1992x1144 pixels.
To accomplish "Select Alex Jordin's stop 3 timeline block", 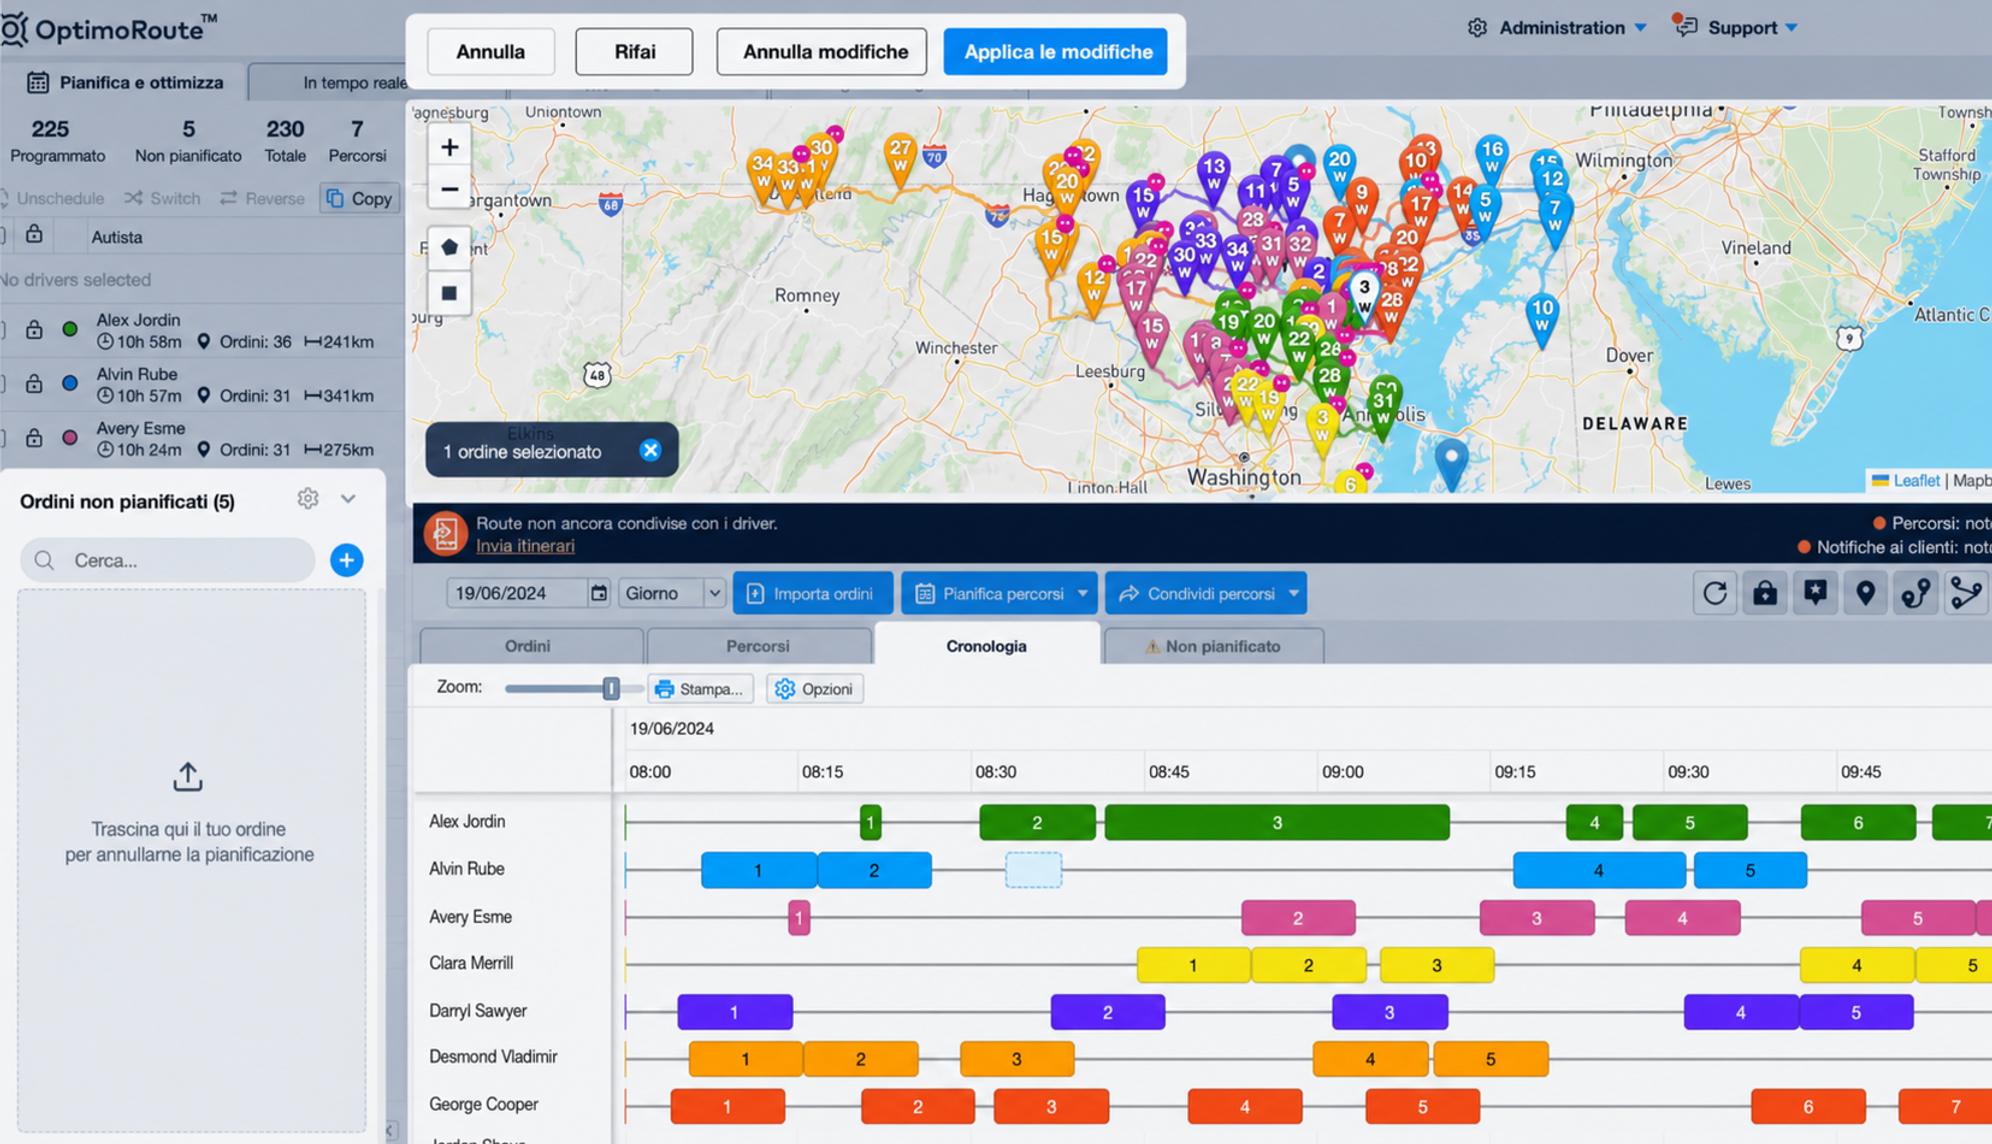I will click(1277, 822).
